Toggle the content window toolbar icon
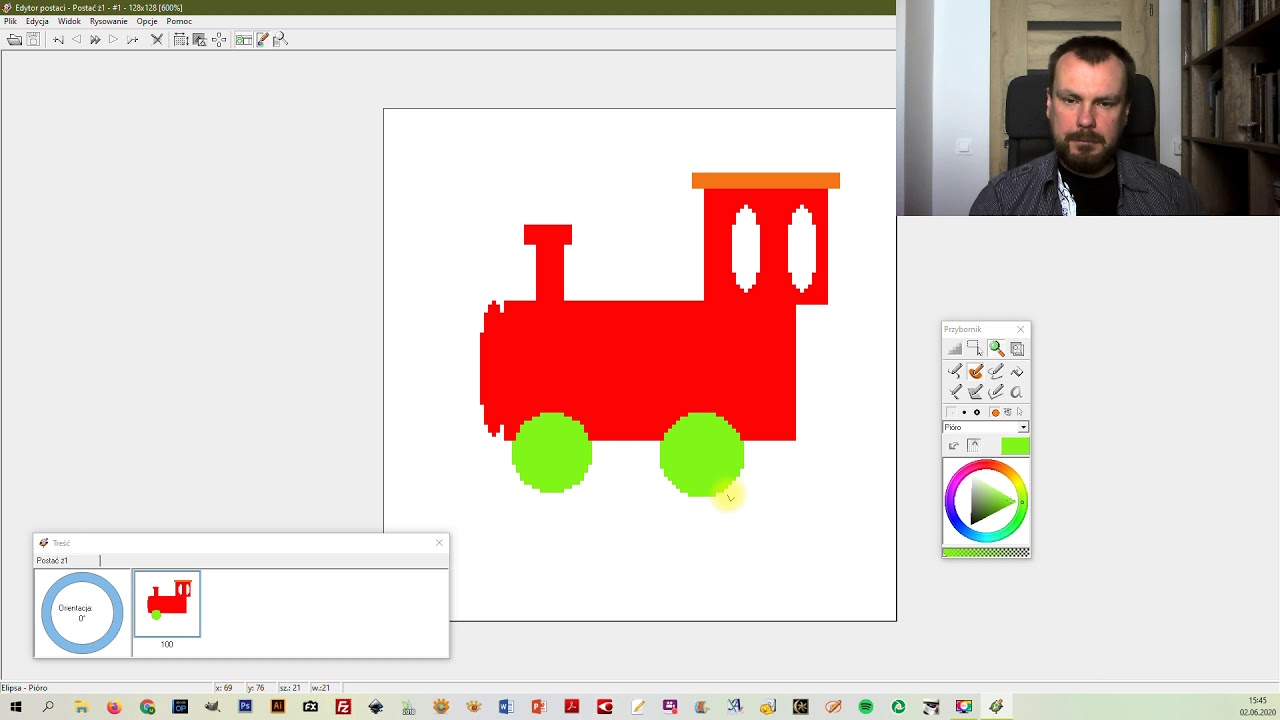 [243, 40]
